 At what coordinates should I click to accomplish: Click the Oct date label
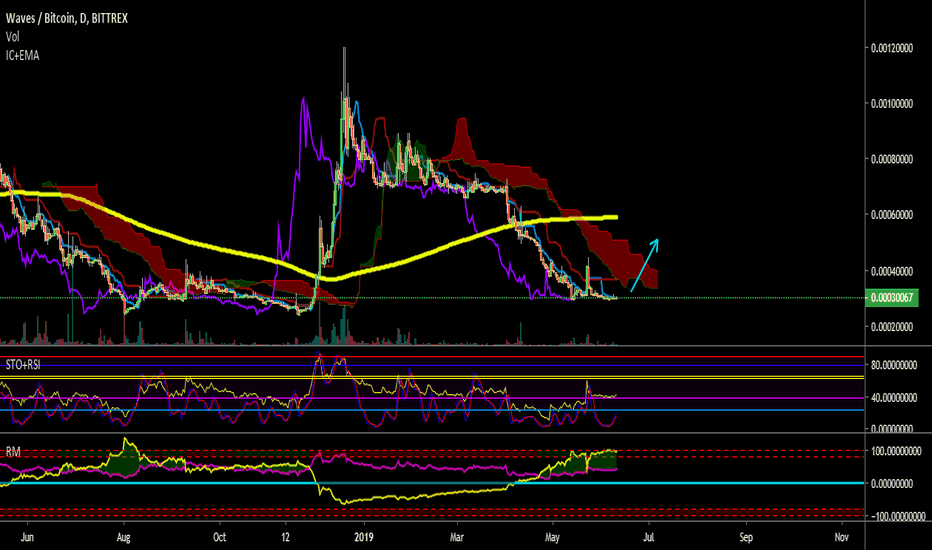(219, 537)
